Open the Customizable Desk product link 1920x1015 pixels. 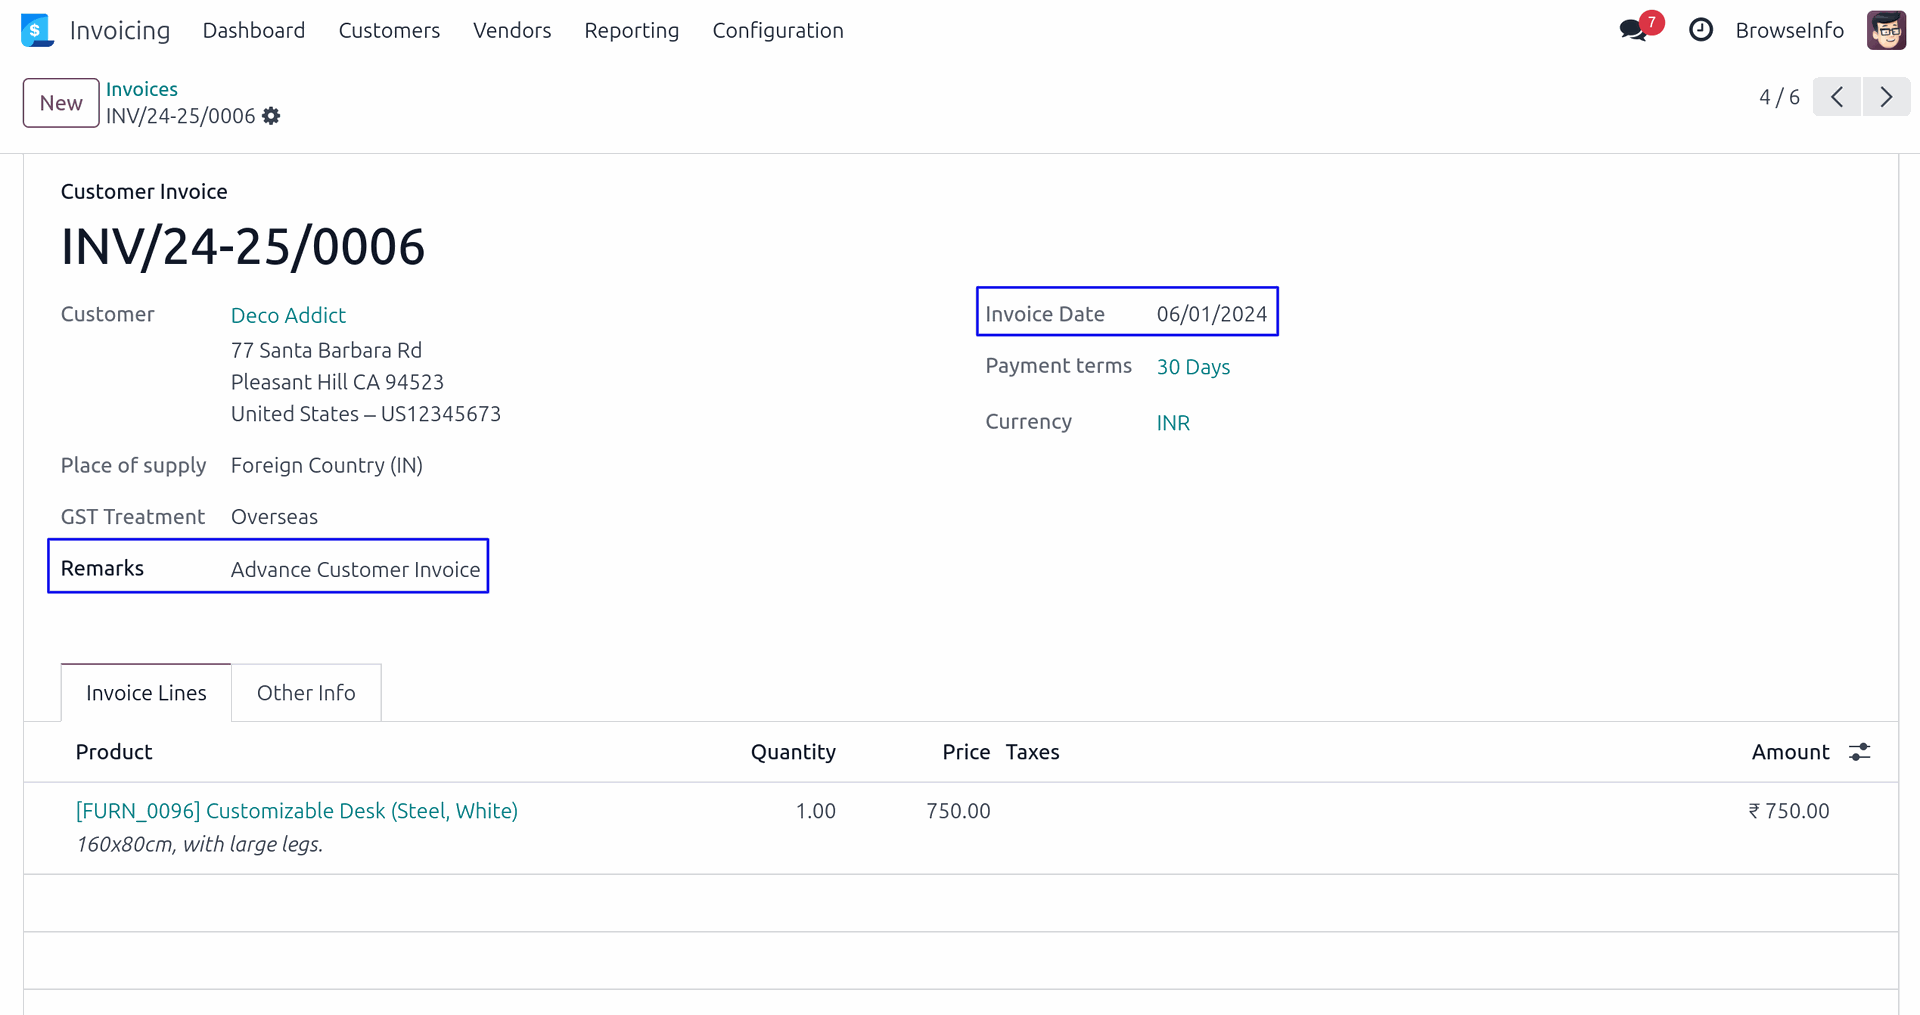pyautogui.click(x=297, y=811)
